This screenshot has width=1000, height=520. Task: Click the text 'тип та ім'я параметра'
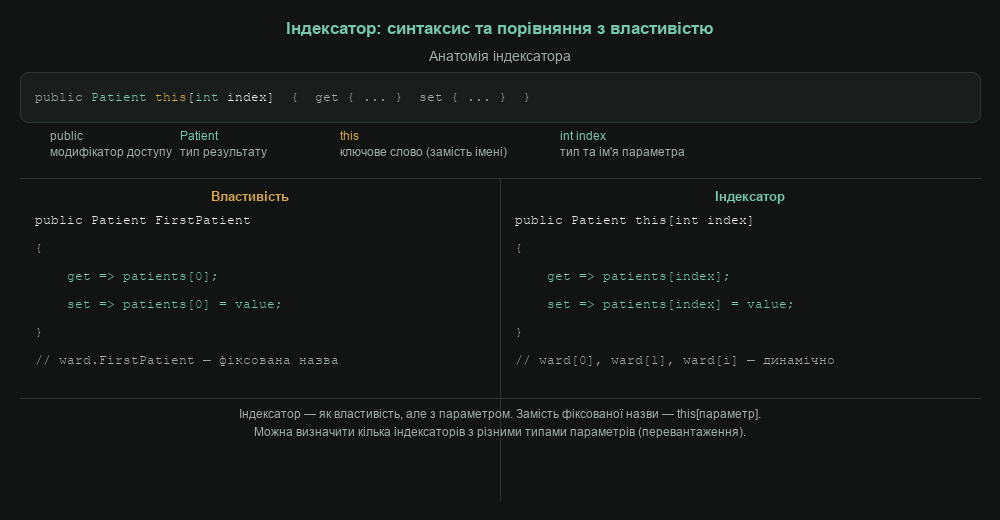point(622,152)
